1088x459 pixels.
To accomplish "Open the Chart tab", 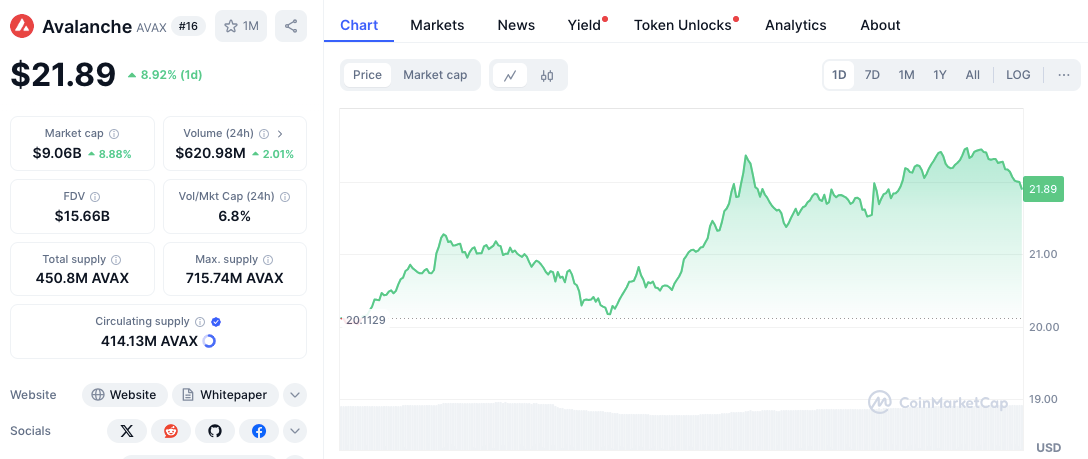I will tap(359, 26).
